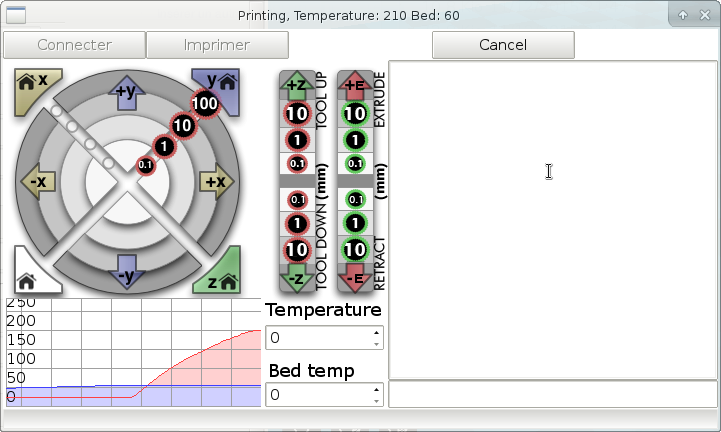Move +Y using the up arrow
The width and height of the screenshot is (721, 432).
coord(127,92)
